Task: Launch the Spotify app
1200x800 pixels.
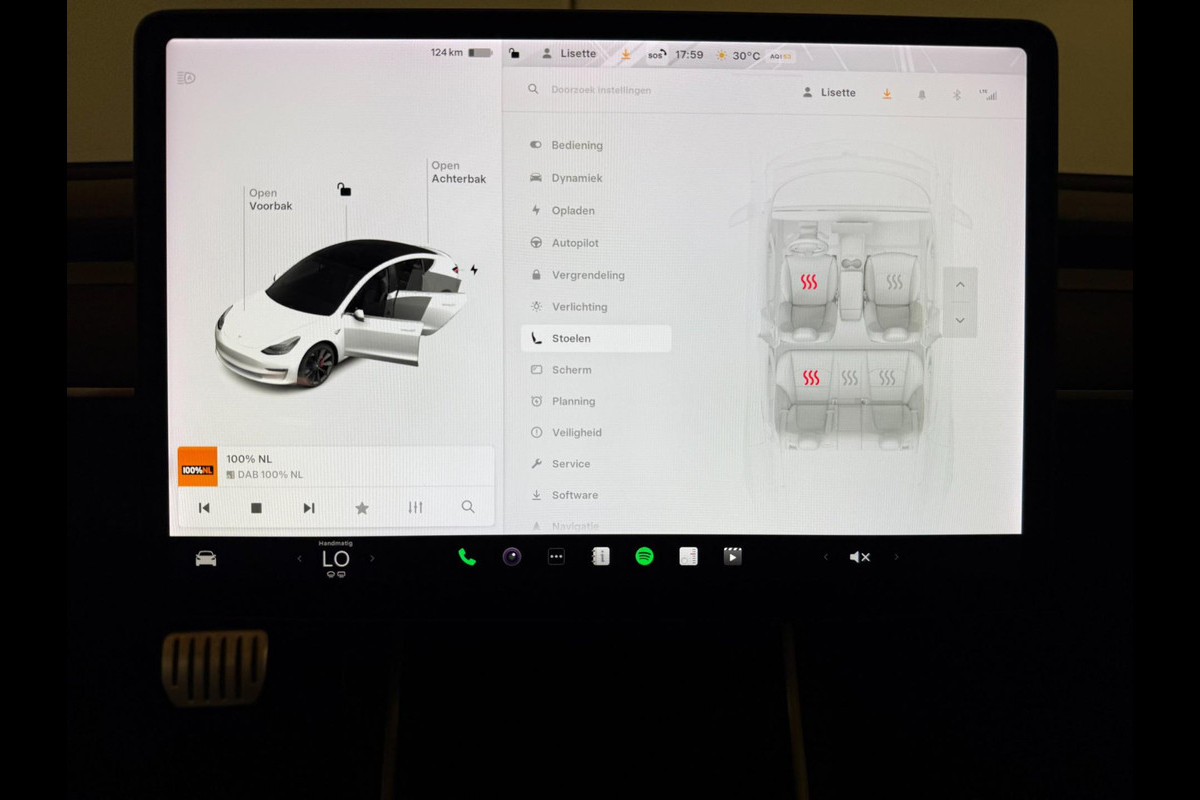Action: pos(645,557)
